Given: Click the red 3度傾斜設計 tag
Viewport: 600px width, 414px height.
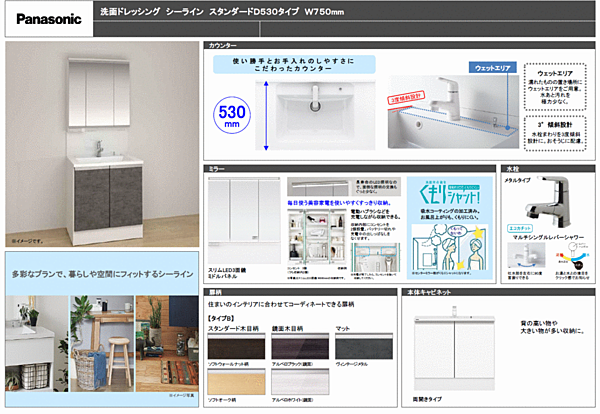Looking at the screenshot, I should point(406,98).
